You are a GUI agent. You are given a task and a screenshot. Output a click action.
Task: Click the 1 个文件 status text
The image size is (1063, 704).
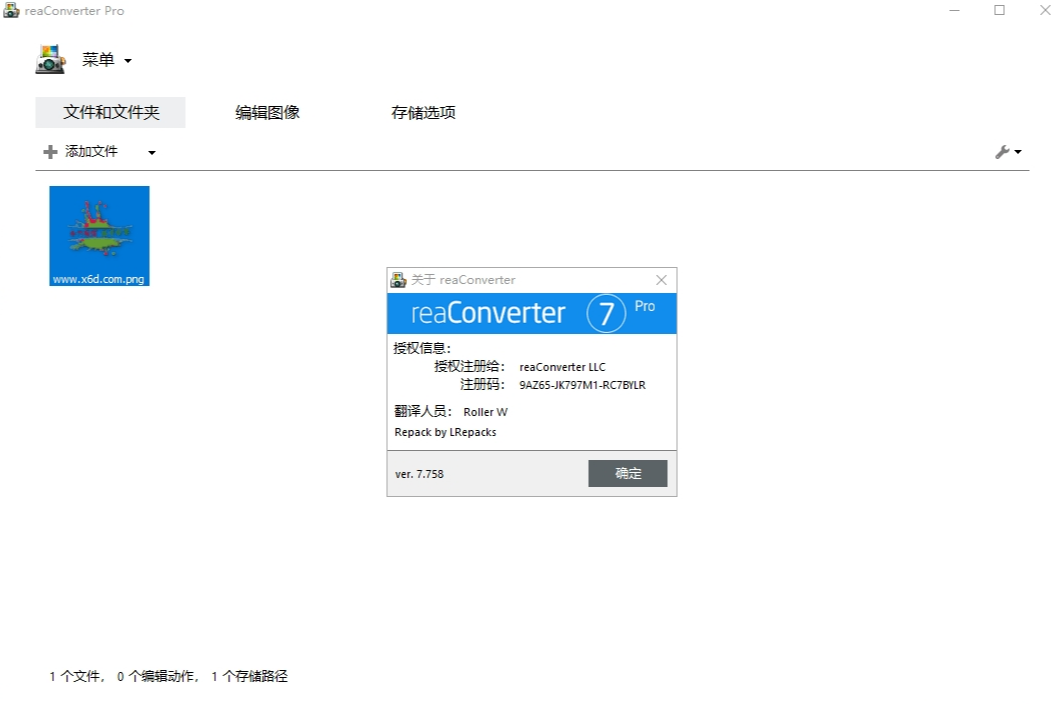click(76, 677)
